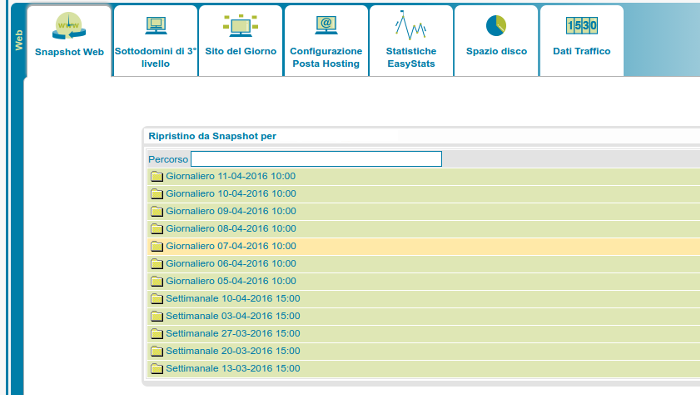Click folder icon of Settimanale 20-03-2016

(x=157, y=351)
